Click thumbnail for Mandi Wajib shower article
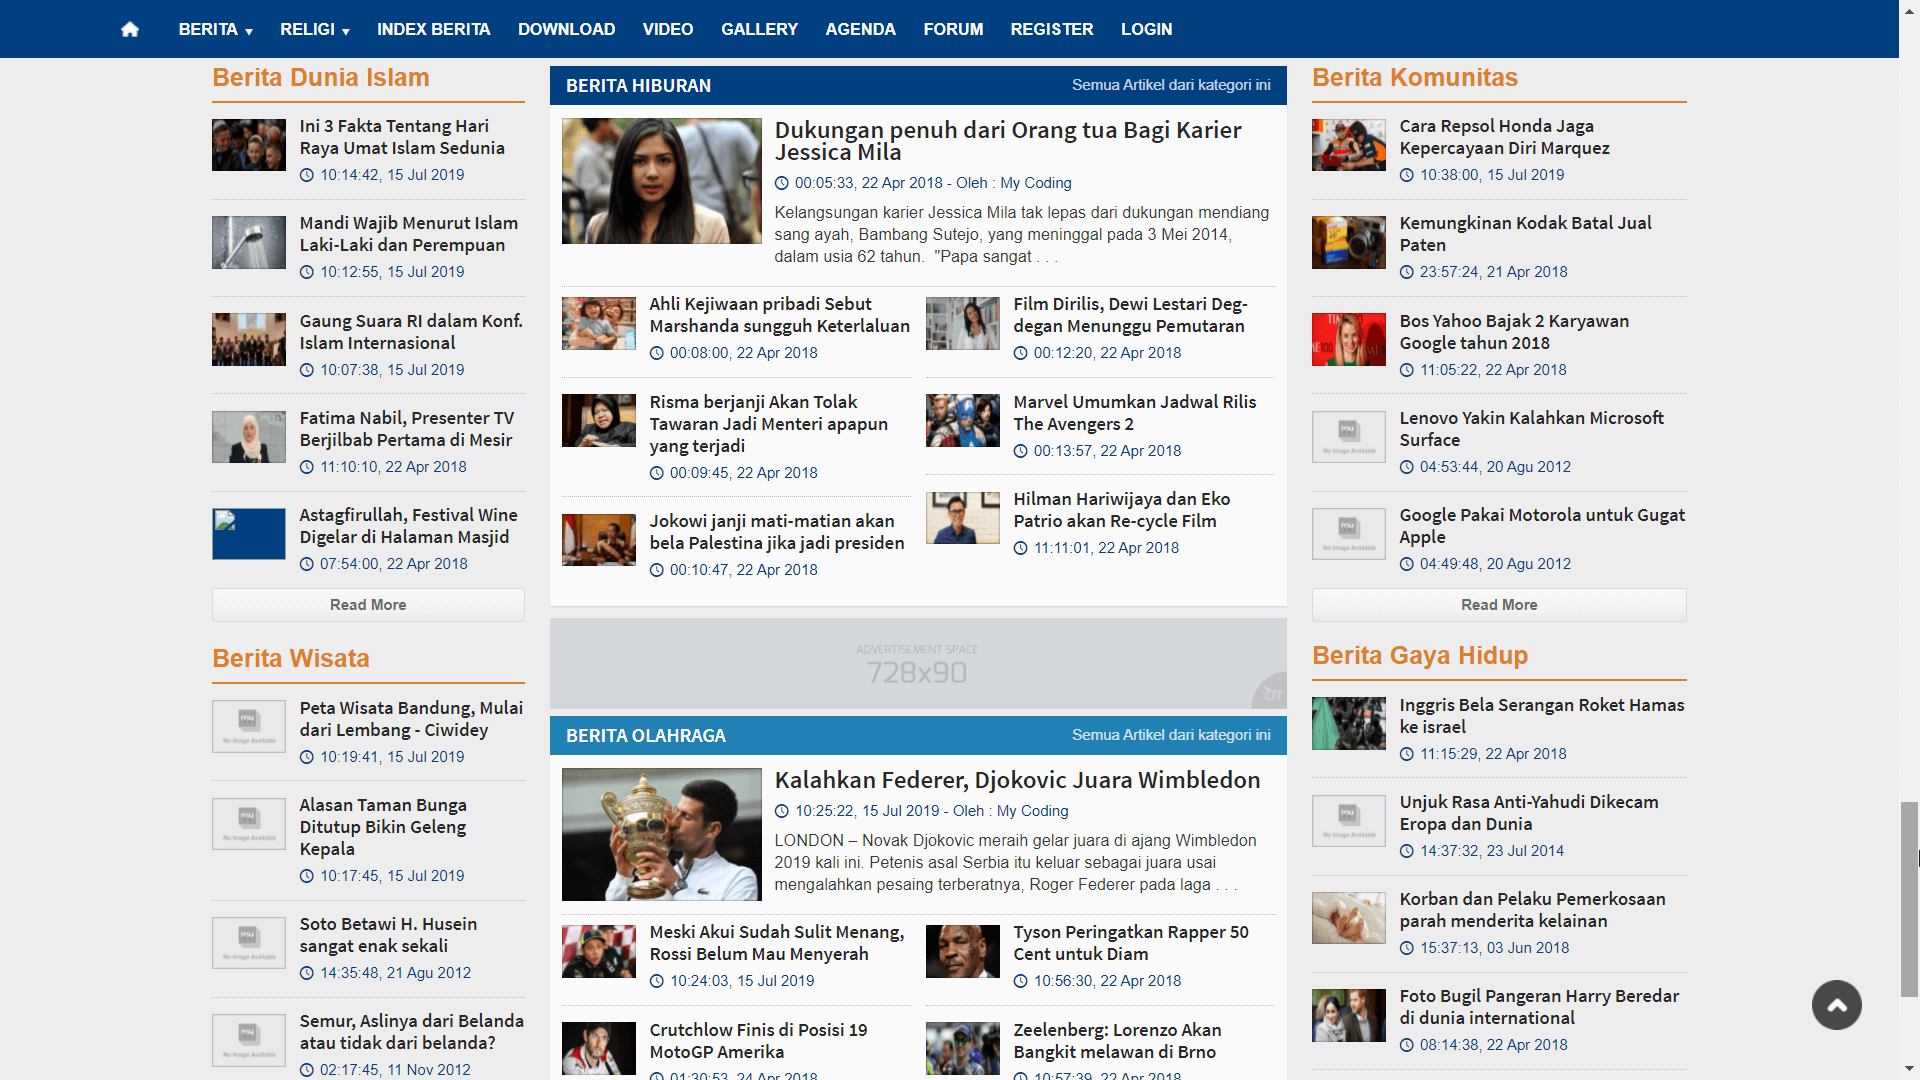The height and width of the screenshot is (1080, 1920). 249,242
